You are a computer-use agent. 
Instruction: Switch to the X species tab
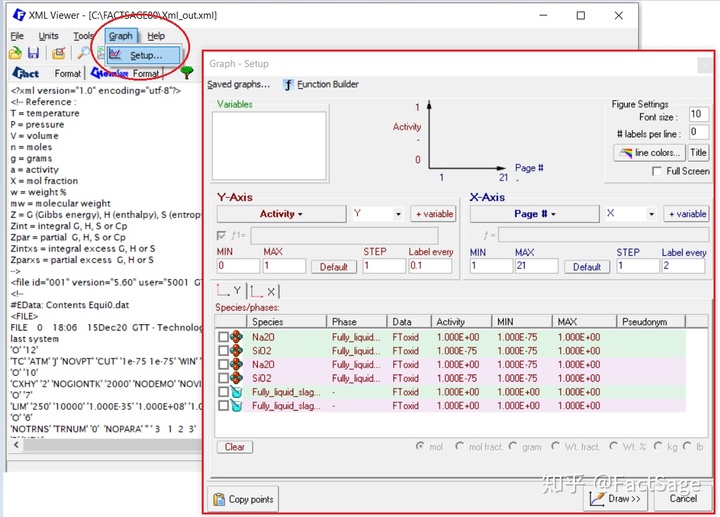pos(264,291)
